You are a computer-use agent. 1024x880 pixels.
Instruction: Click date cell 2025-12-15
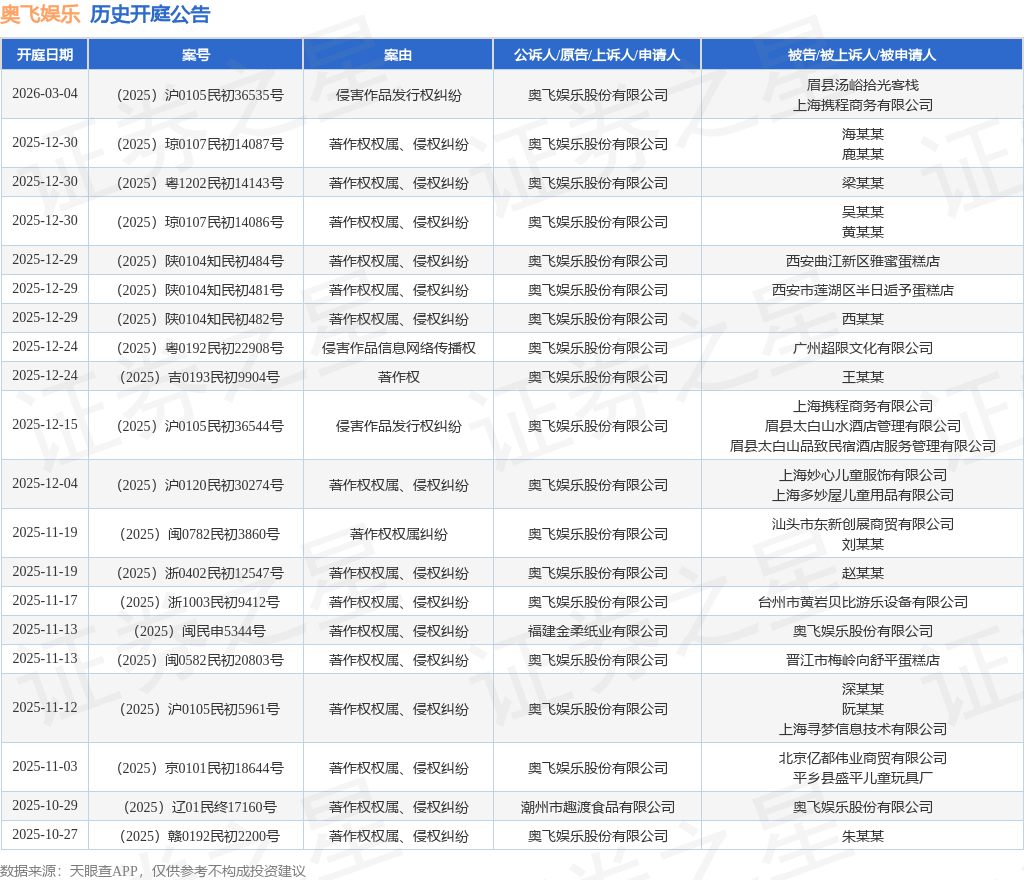[x=44, y=425]
